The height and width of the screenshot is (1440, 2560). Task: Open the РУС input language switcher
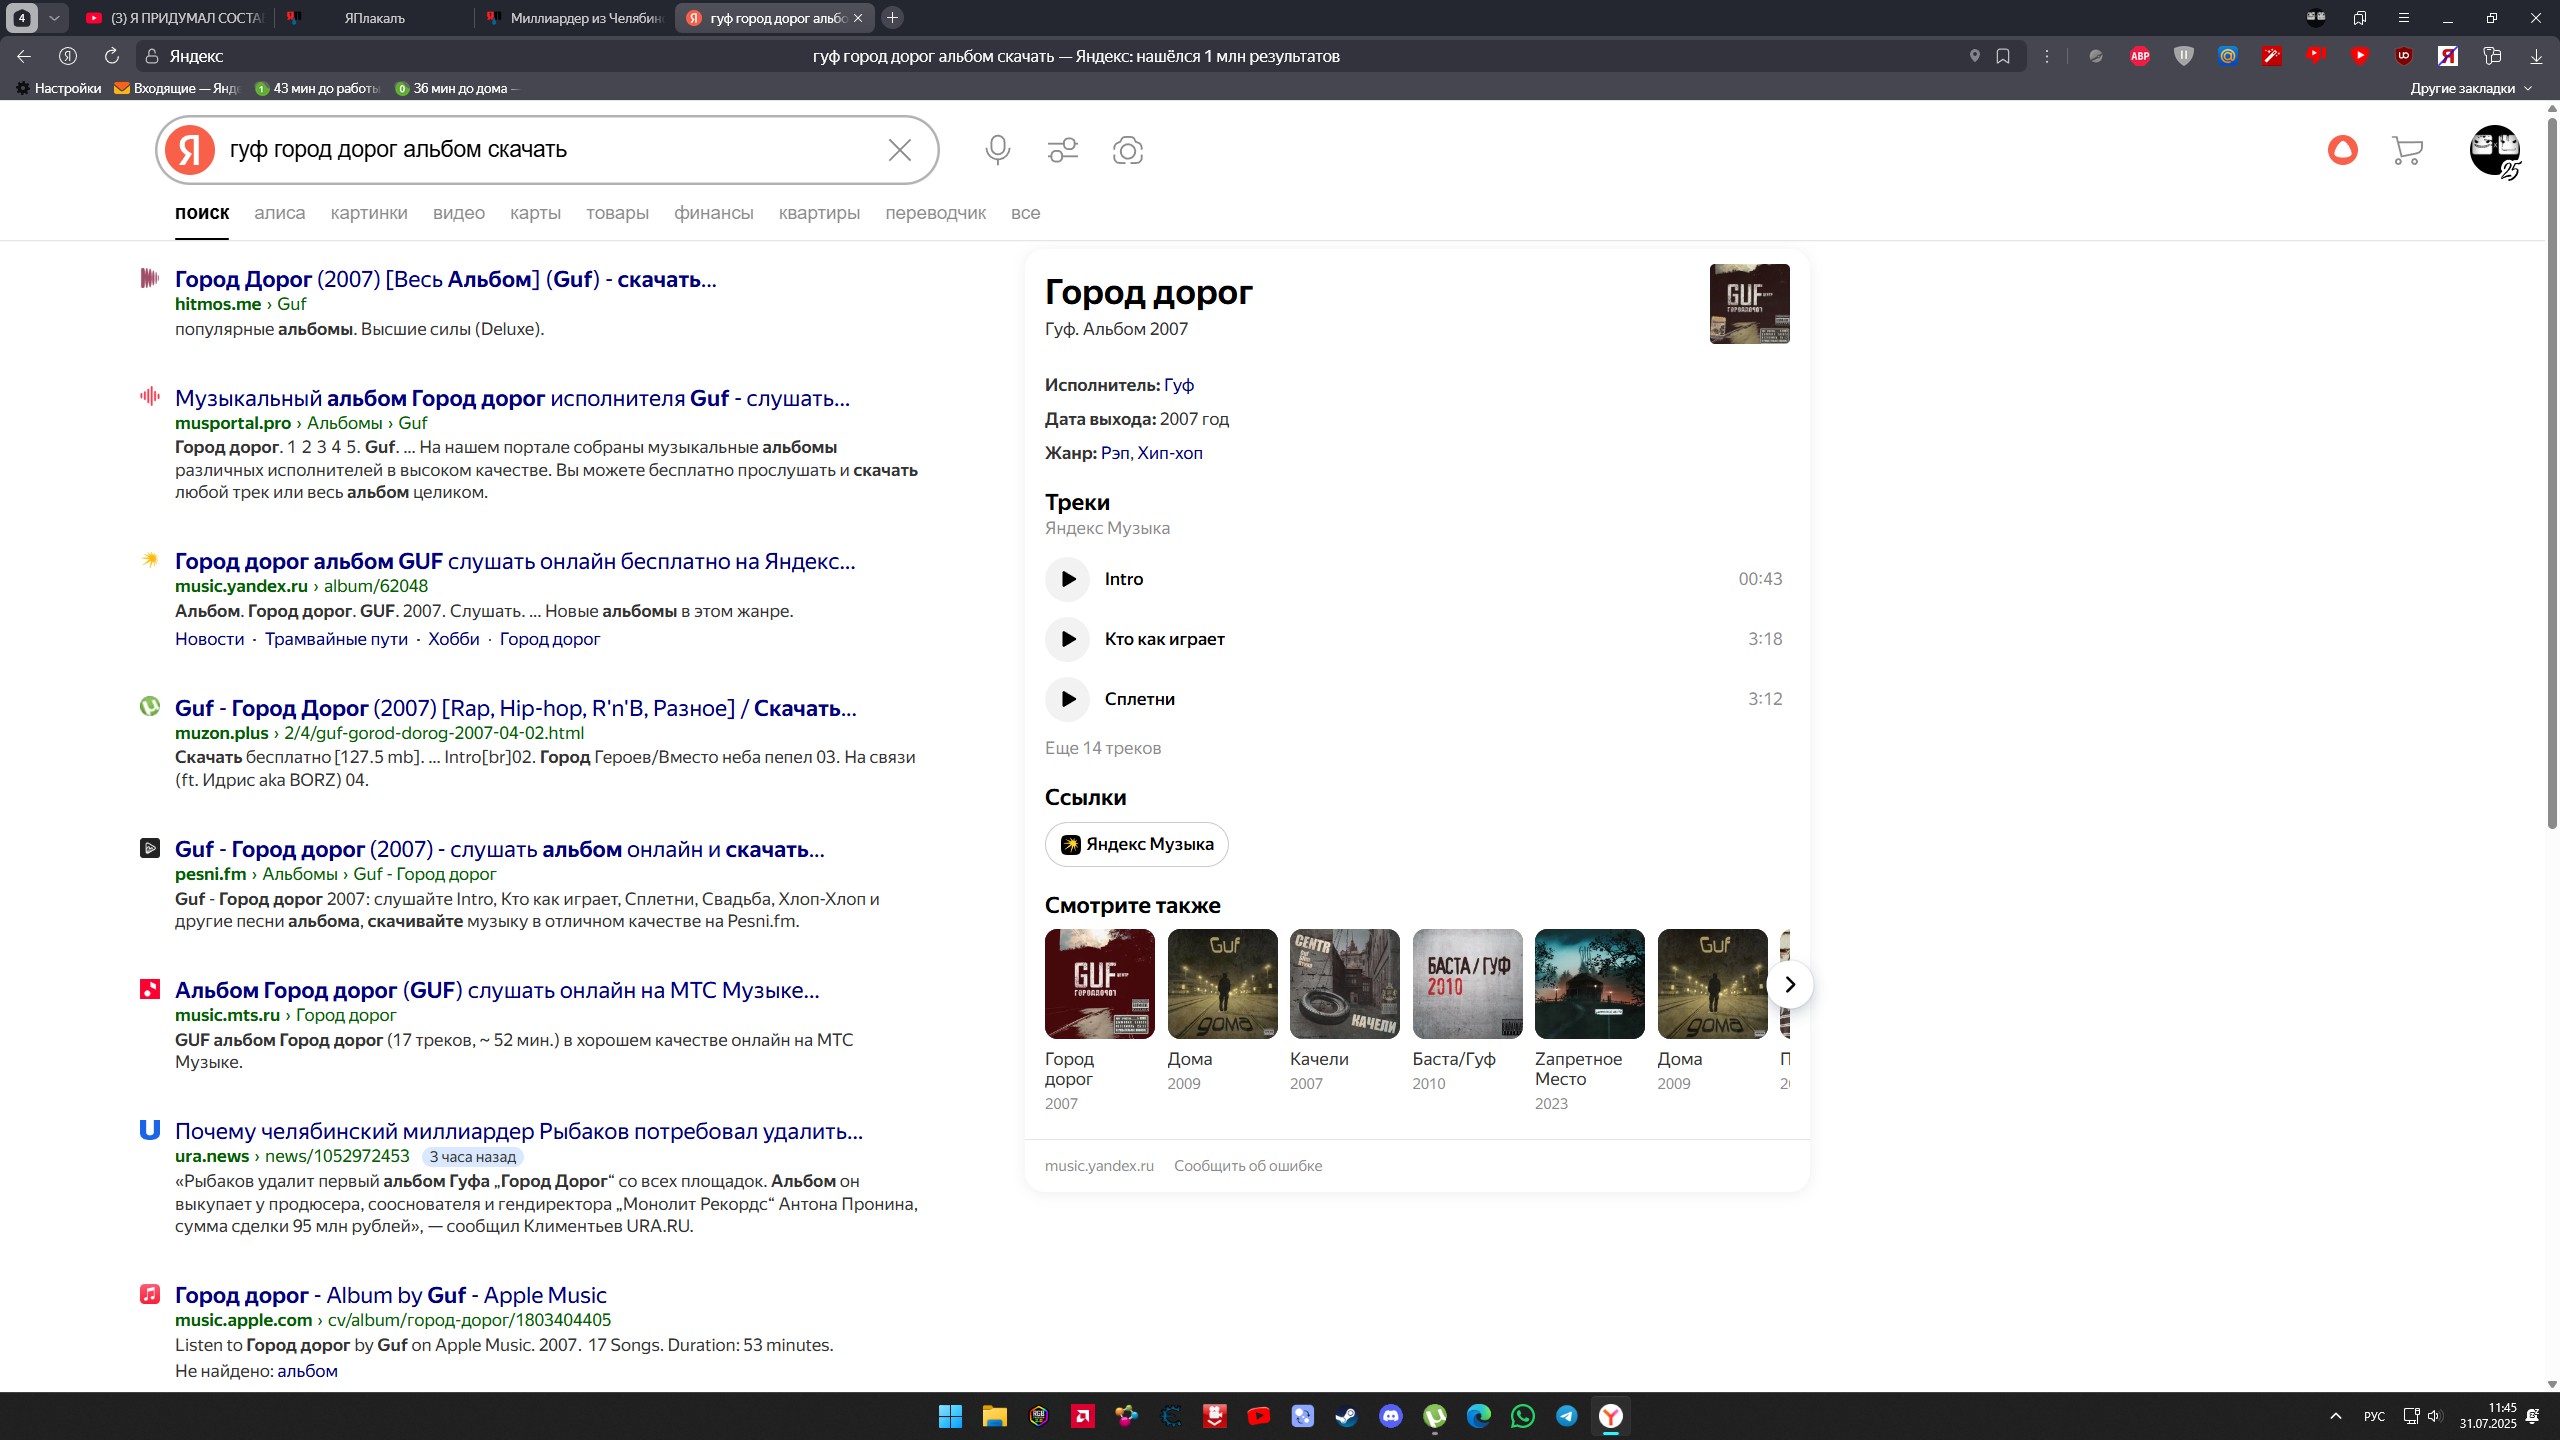click(x=2374, y=1416)
